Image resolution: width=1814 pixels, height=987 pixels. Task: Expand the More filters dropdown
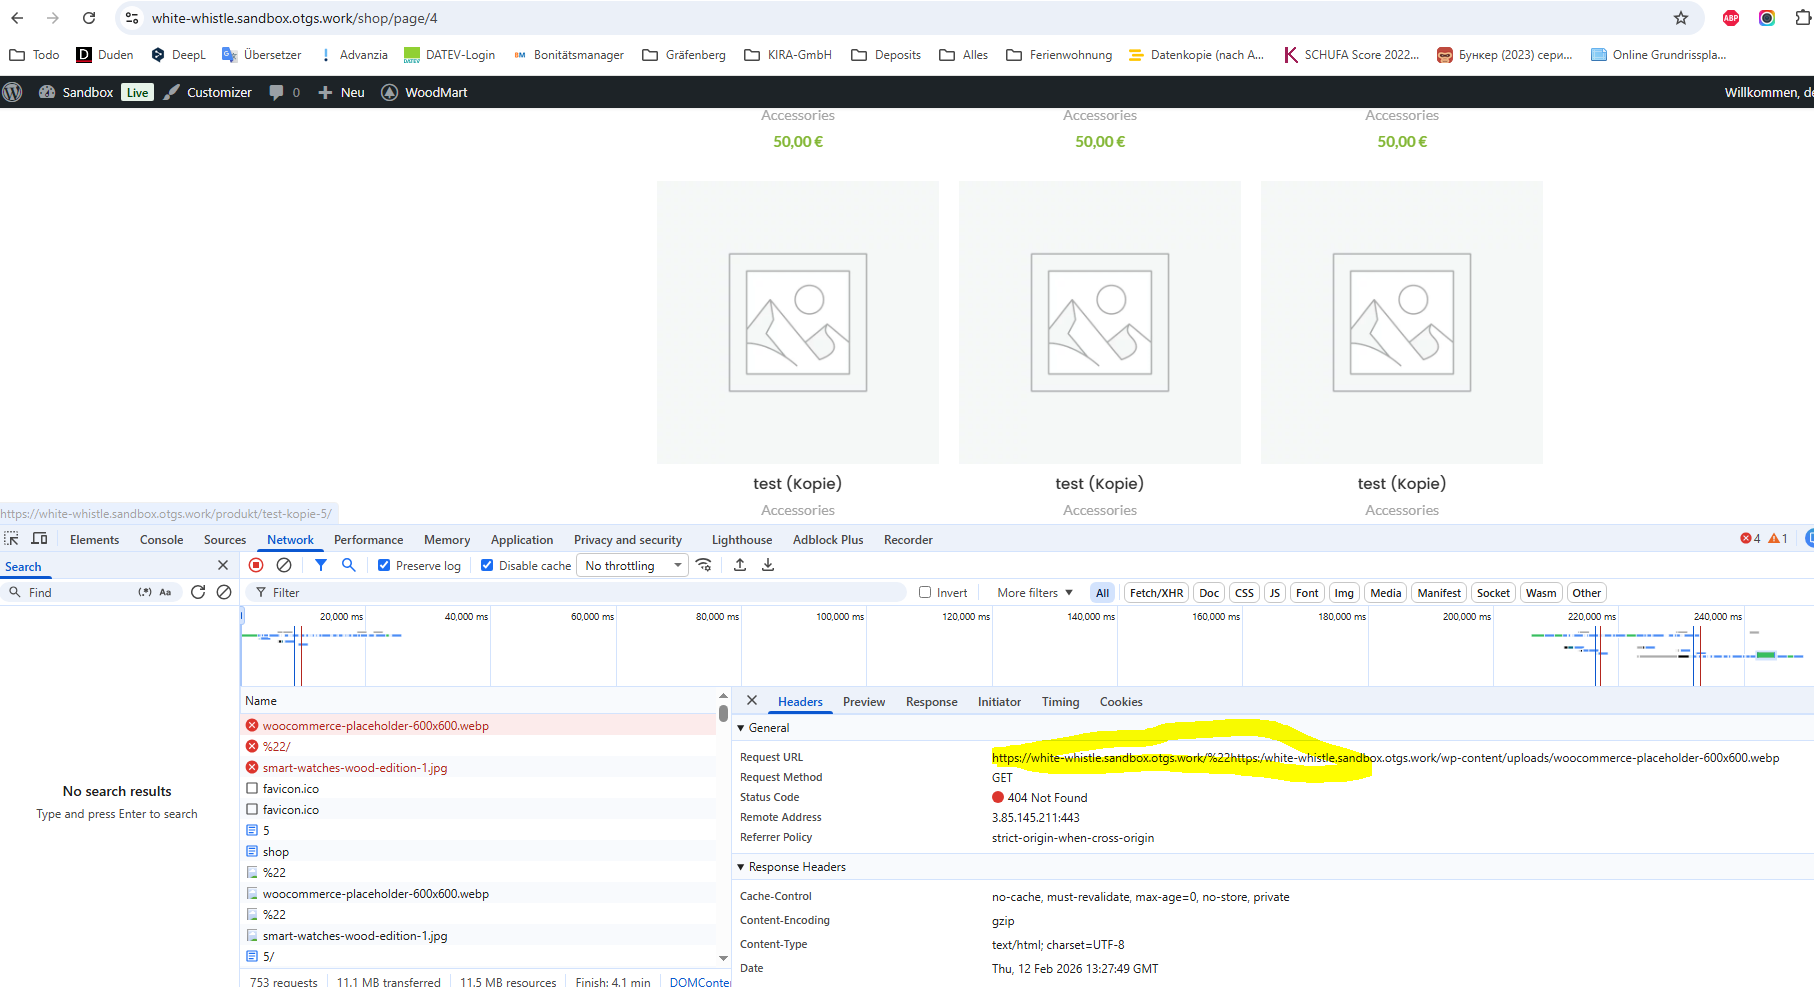click(1034, 593)
